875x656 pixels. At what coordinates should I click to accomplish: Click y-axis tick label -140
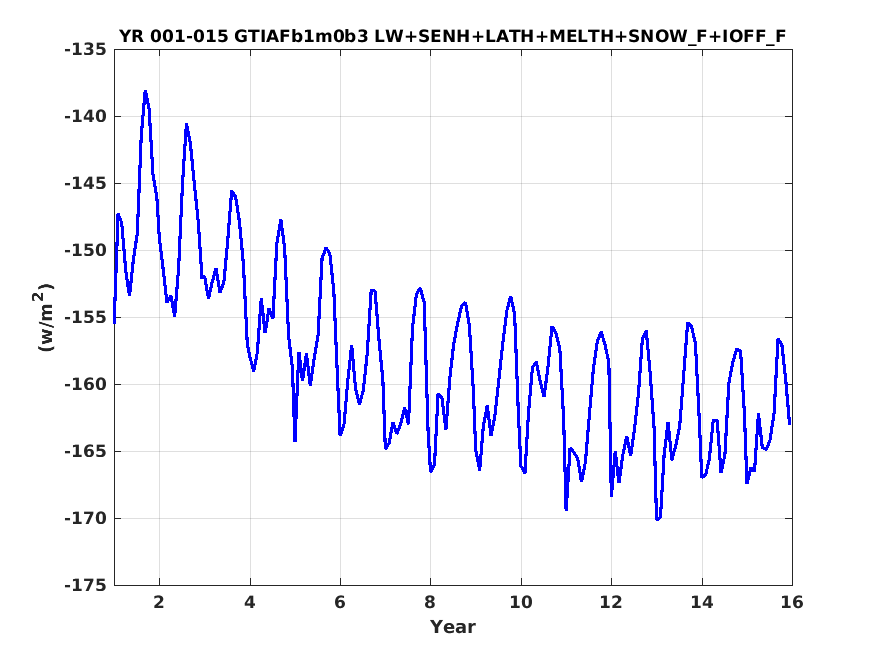click(x=85, y=117)
